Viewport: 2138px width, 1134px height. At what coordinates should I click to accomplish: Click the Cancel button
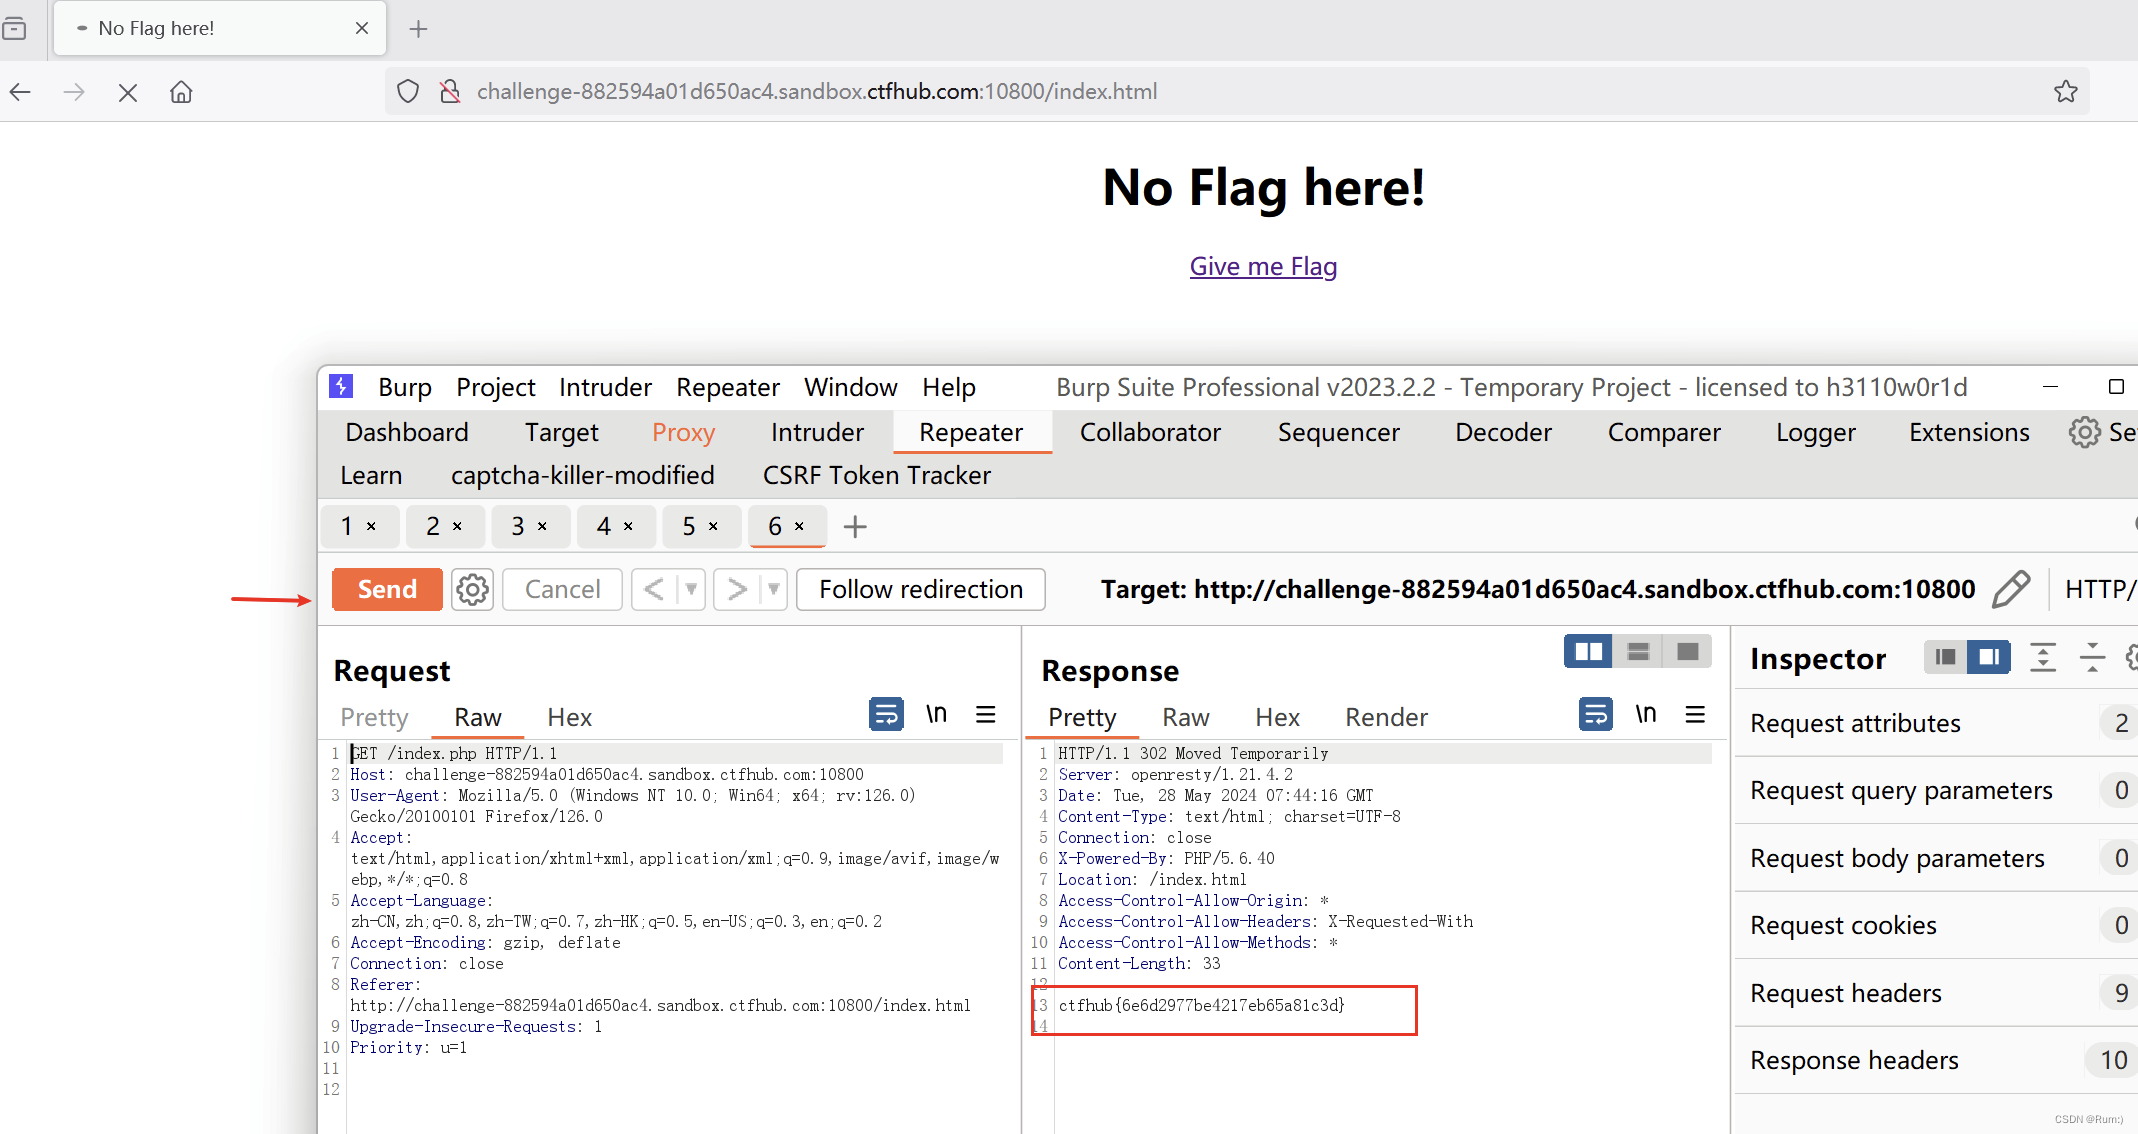tap(562, 589)
